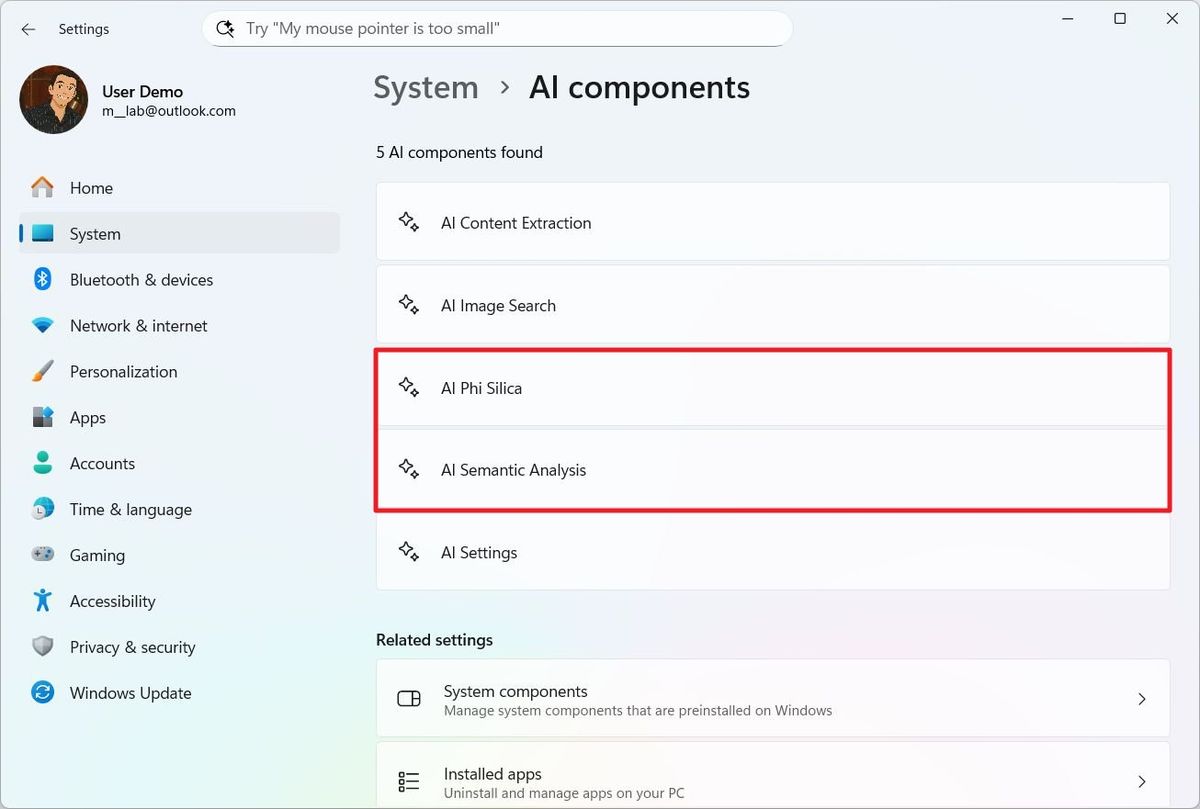Click the Gaming controller icon

point(42,555)
